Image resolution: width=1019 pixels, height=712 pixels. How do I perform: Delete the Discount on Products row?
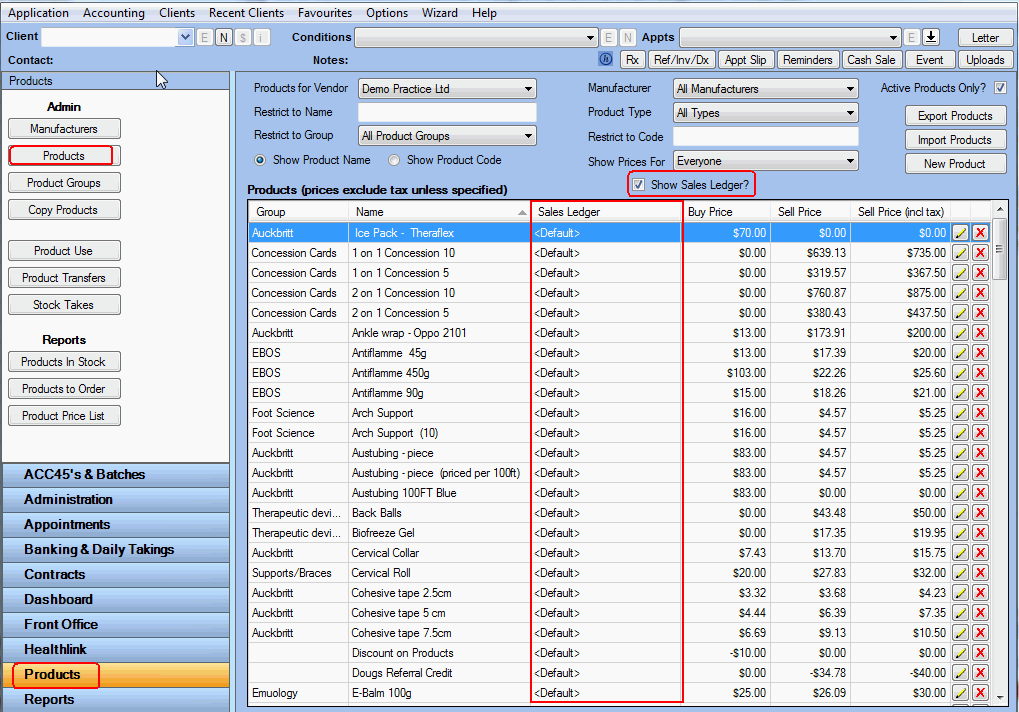click(981, 653)
